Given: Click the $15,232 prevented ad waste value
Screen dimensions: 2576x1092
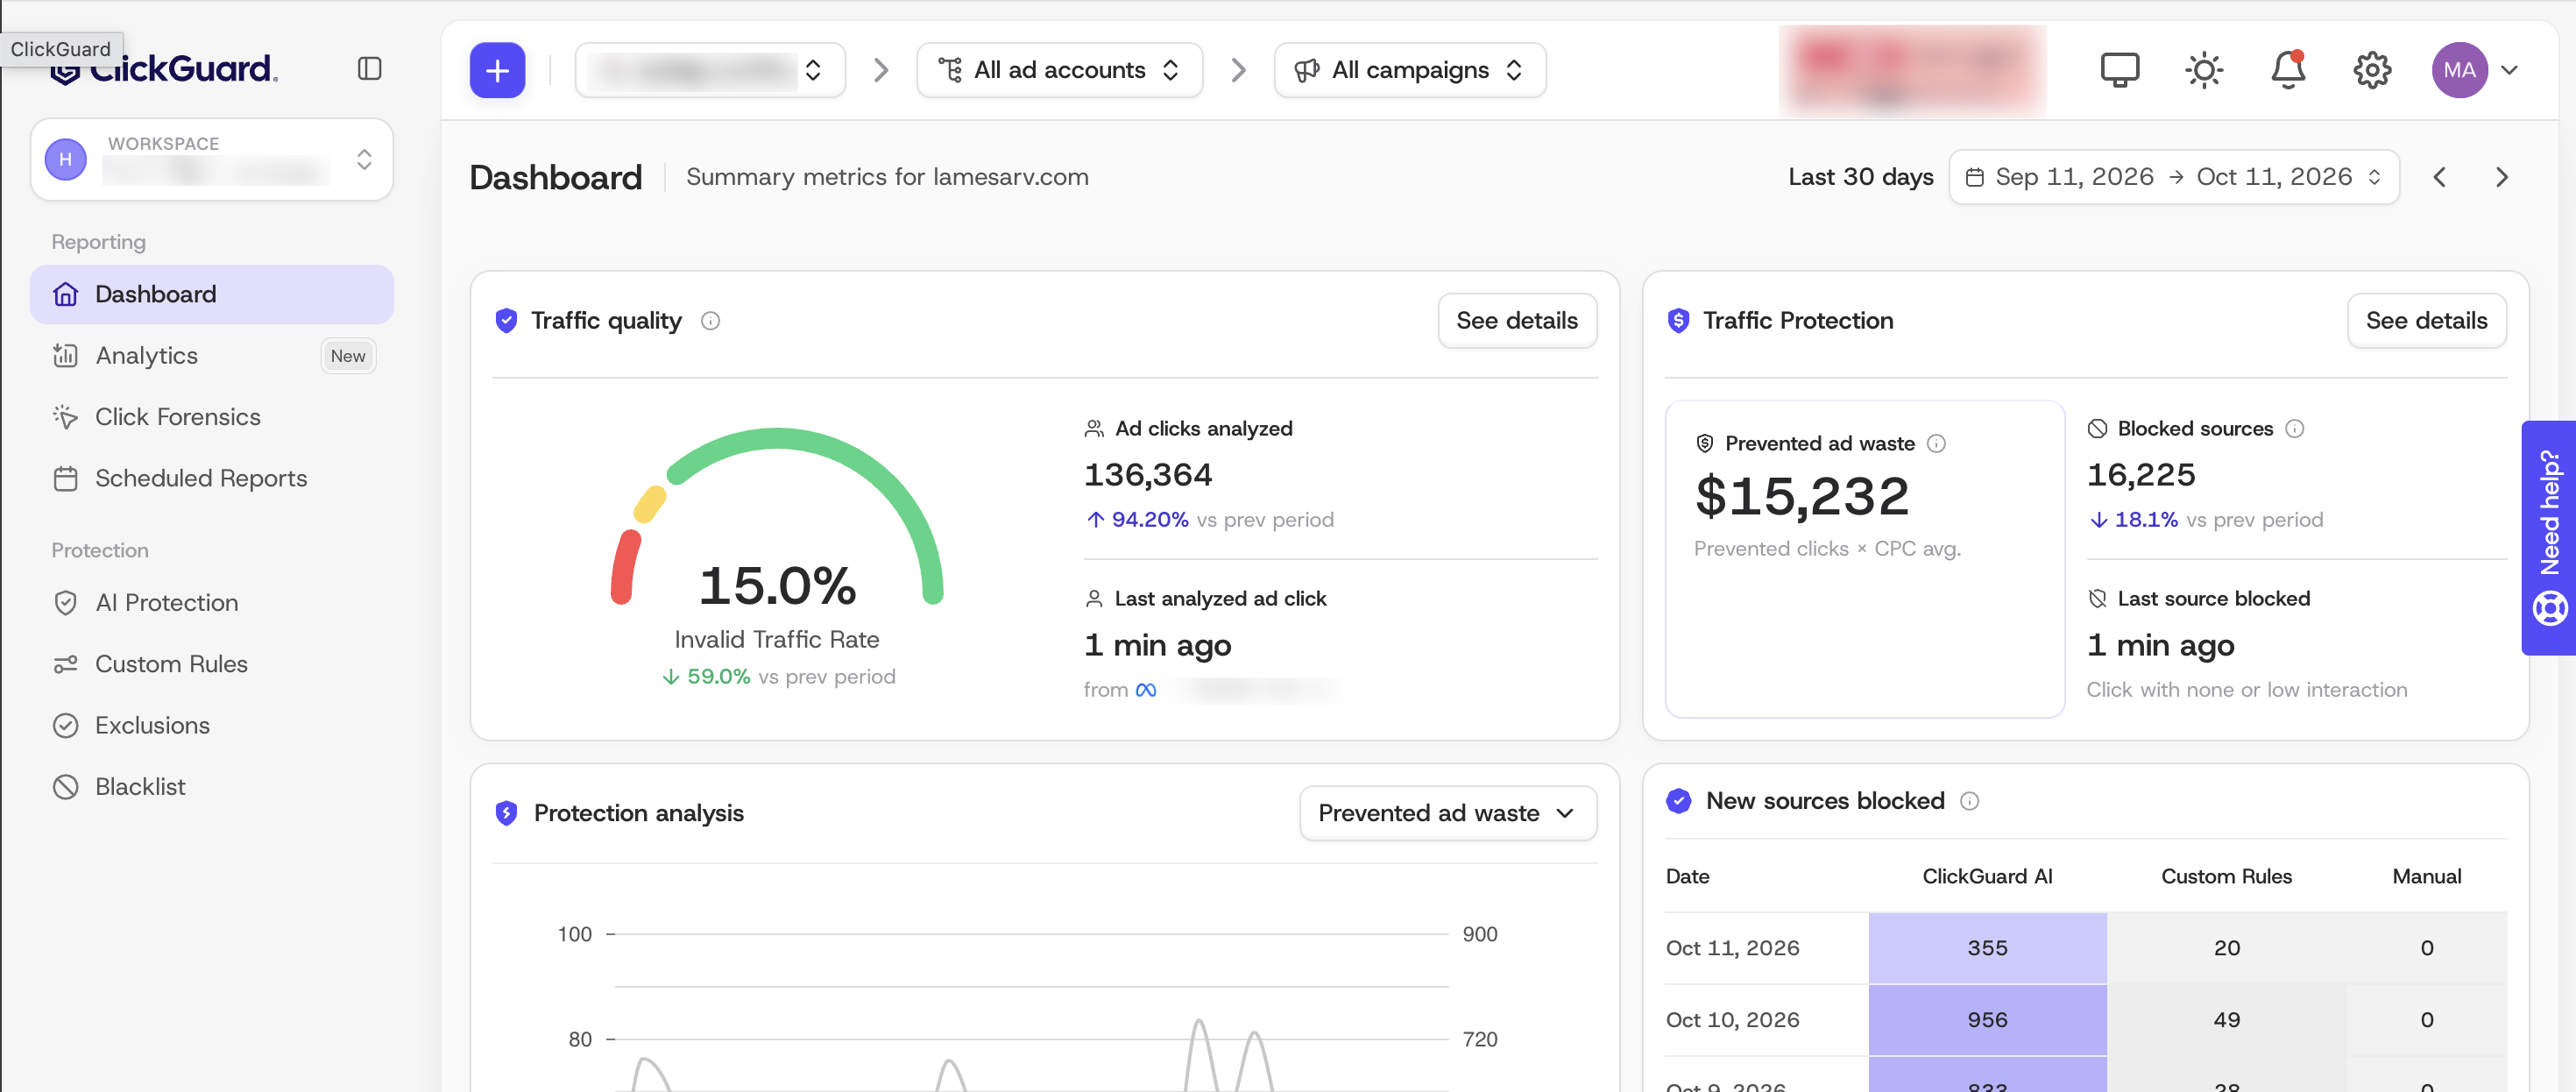Looking at the screenshot, I should (x=1802, y=496).
